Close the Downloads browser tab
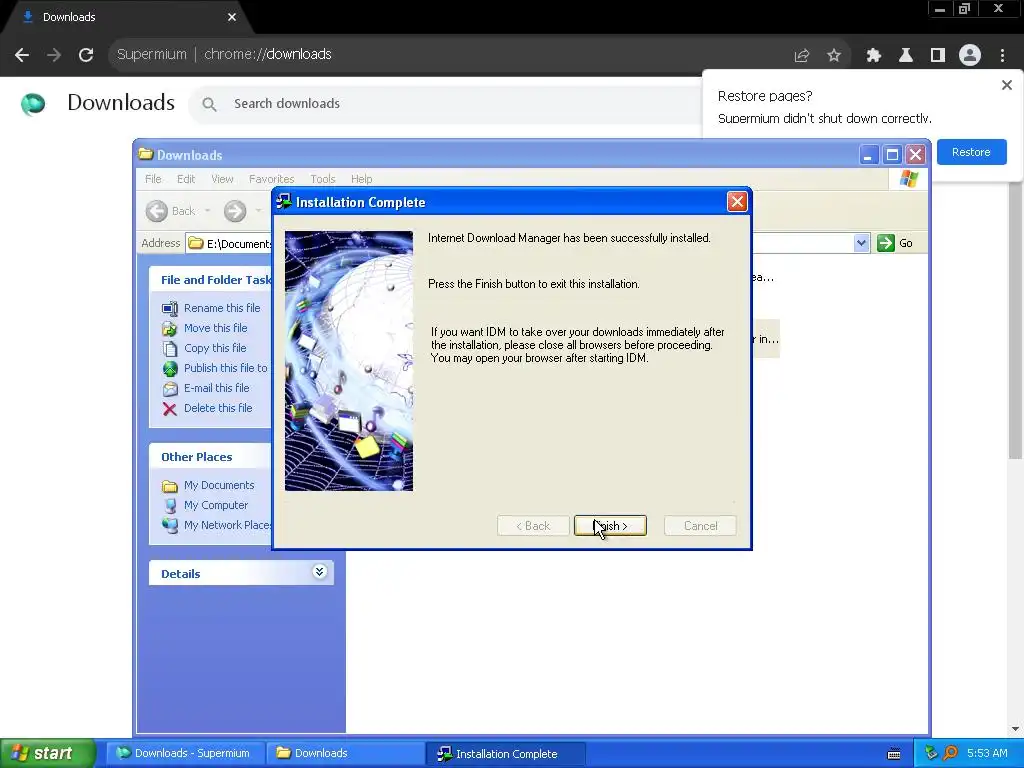 (232, 17)
